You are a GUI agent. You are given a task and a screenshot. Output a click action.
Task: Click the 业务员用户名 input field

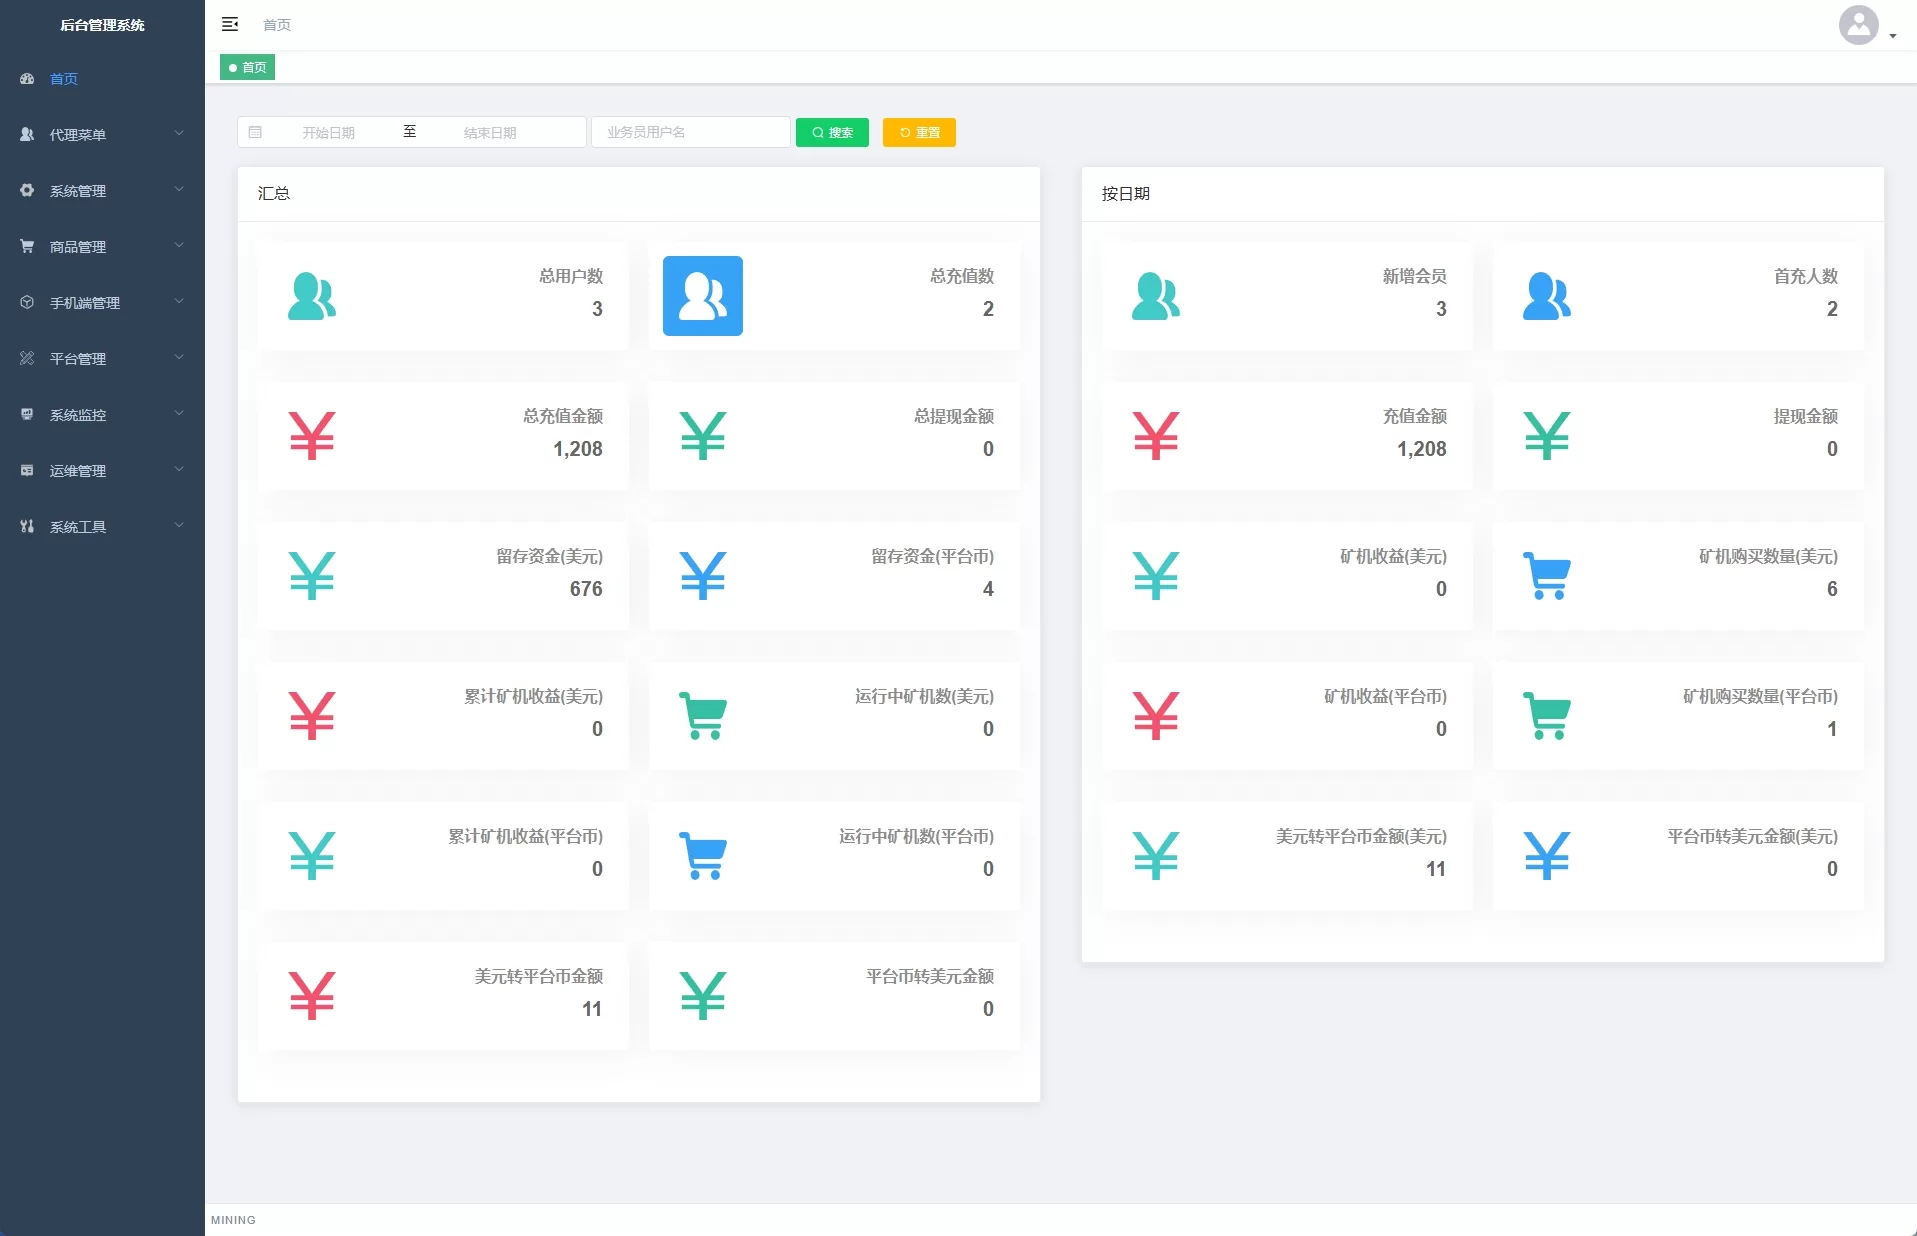[x=690, y=132]
